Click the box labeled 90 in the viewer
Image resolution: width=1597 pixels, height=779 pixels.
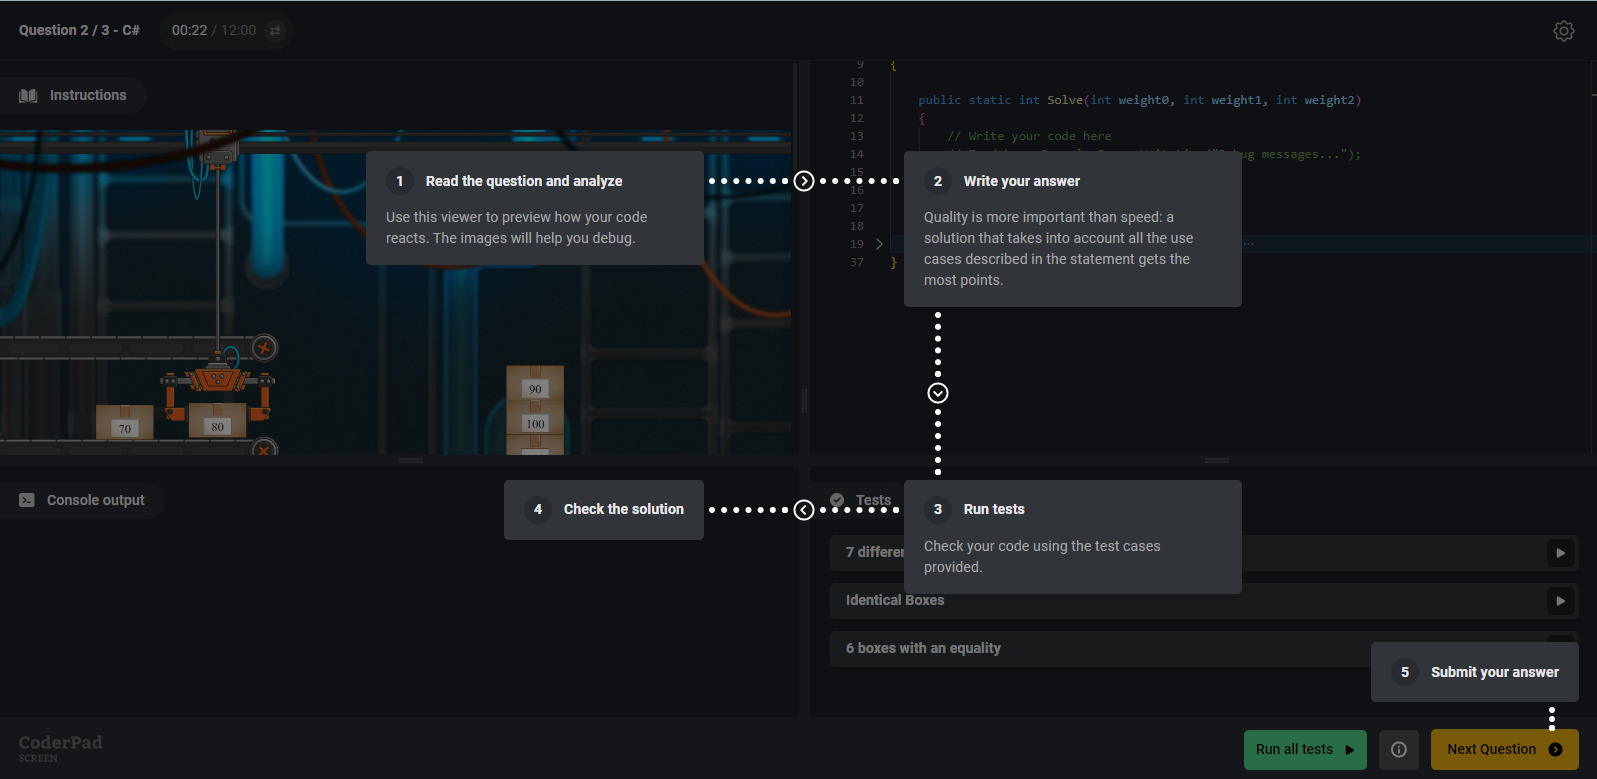click(x=535, y=385)
